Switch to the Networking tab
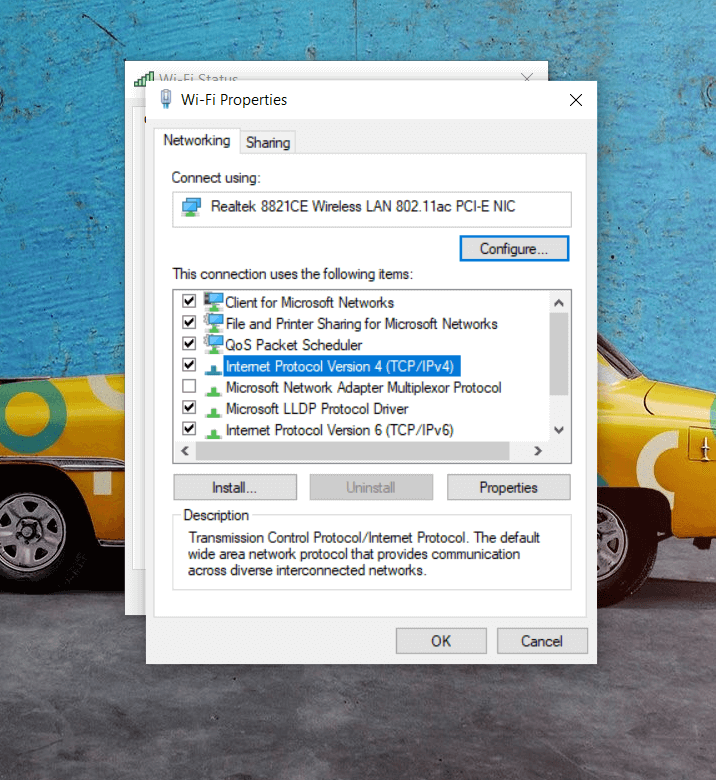716x780 pixels. point(197,141)
